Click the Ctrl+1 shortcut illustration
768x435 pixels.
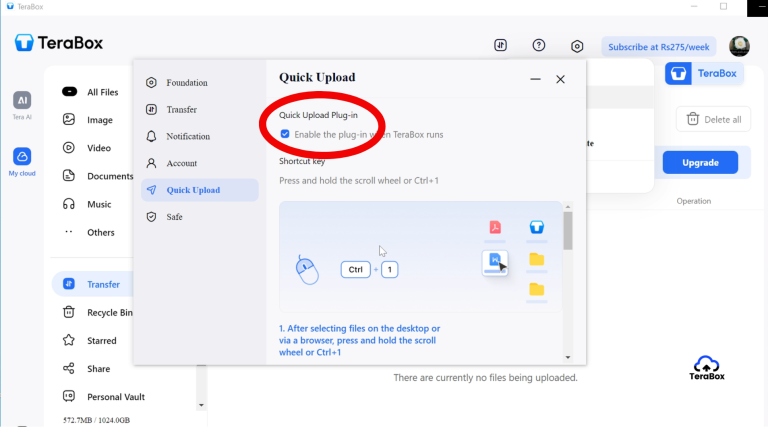[x=369, y=269]
